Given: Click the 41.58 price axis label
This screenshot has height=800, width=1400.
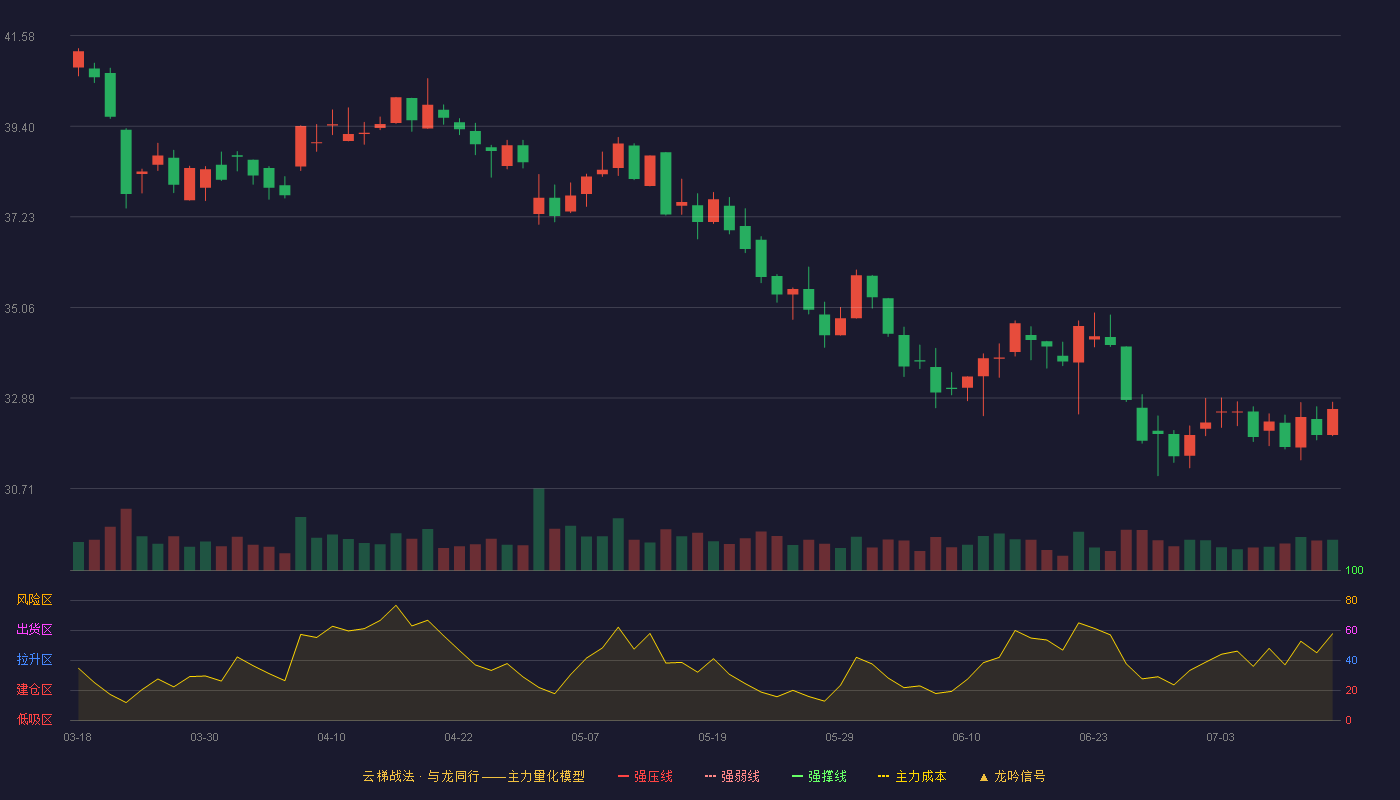Looking at the screenshot, I should coord(19,37).
